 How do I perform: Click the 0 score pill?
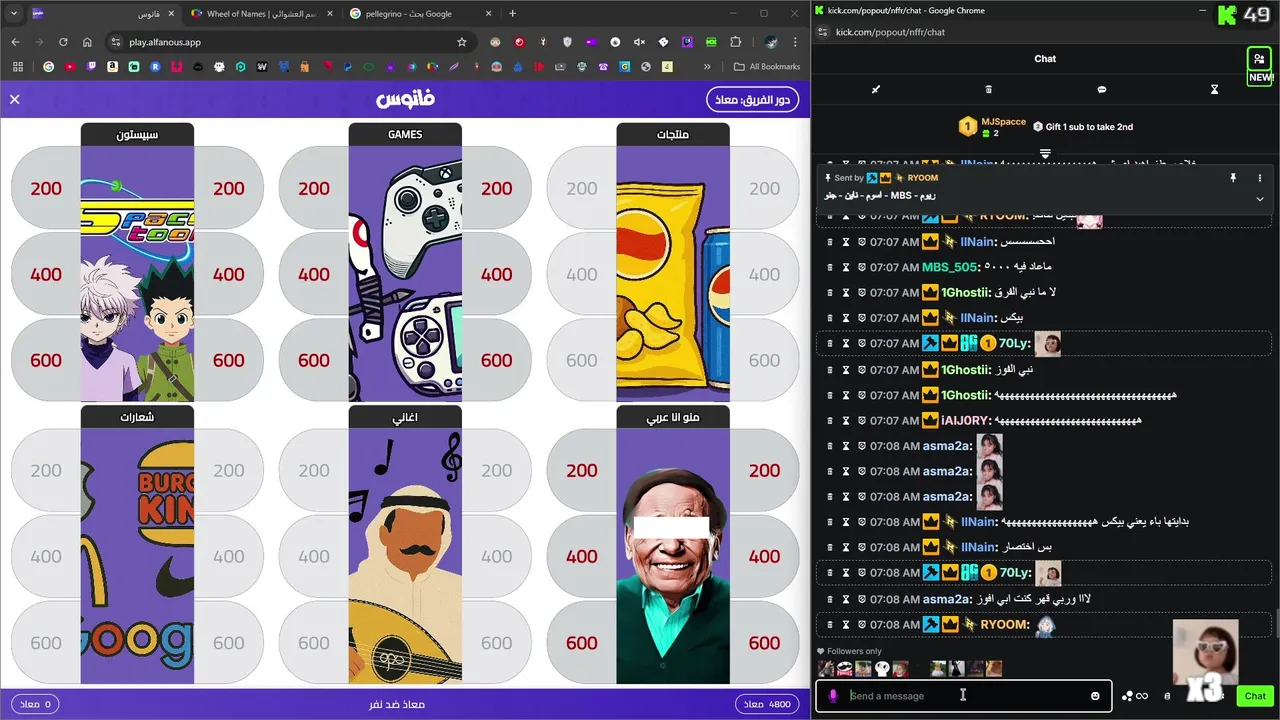pos(35,704)
